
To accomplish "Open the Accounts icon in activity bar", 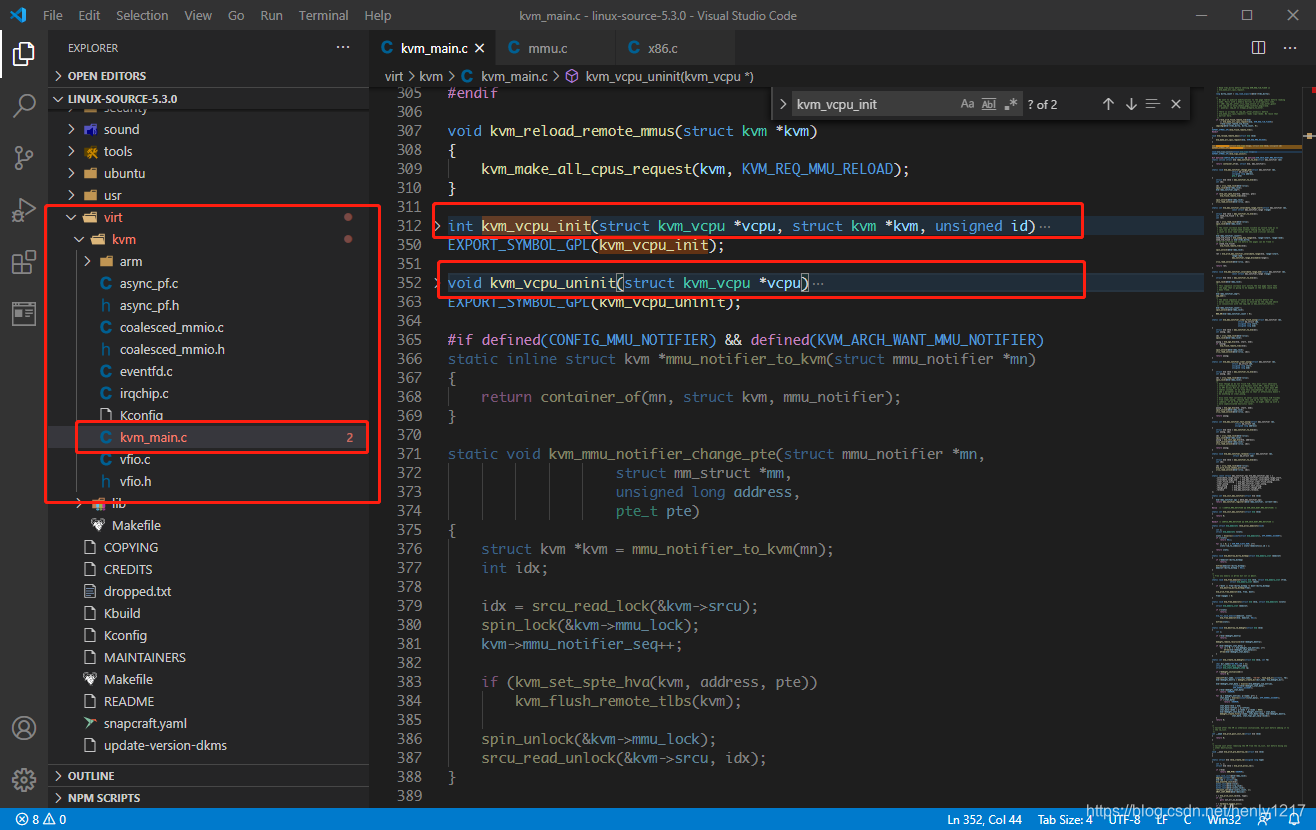I will 24,727.
